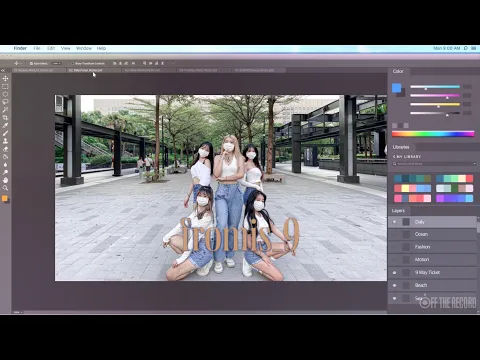Select the Brush tool

point(5,133)
